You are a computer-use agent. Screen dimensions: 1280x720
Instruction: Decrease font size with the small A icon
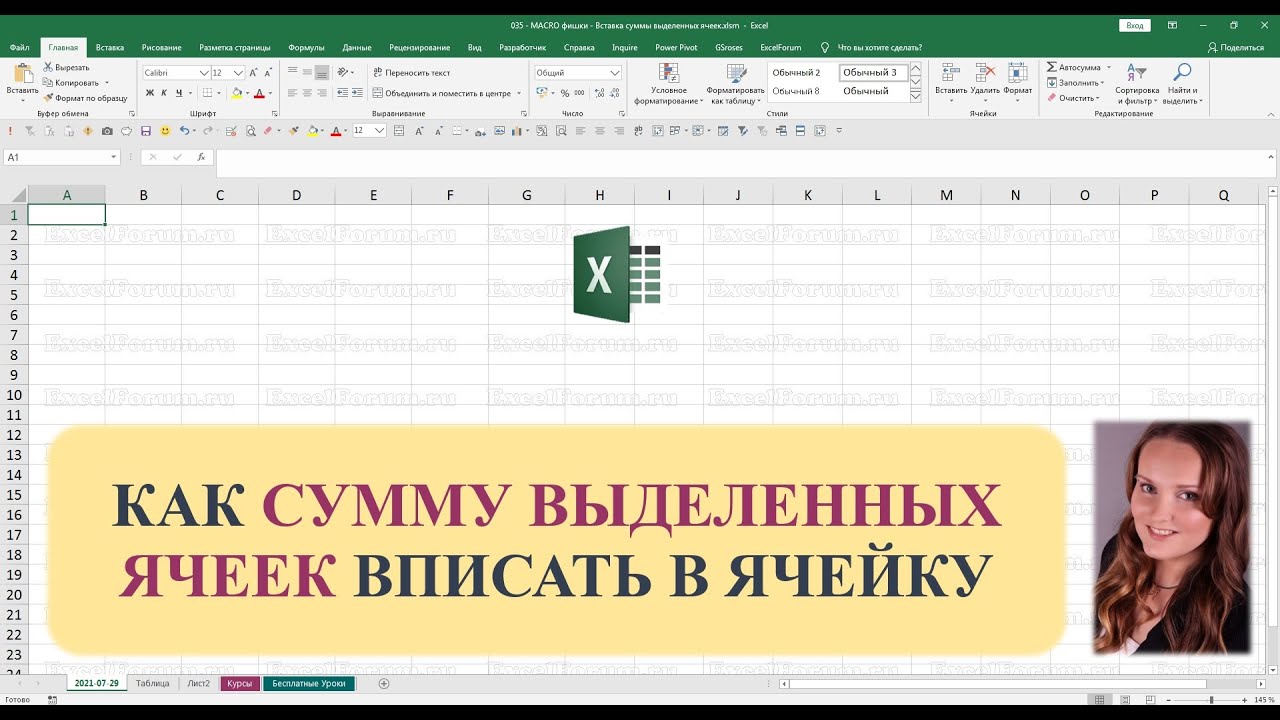click(269, 73)
